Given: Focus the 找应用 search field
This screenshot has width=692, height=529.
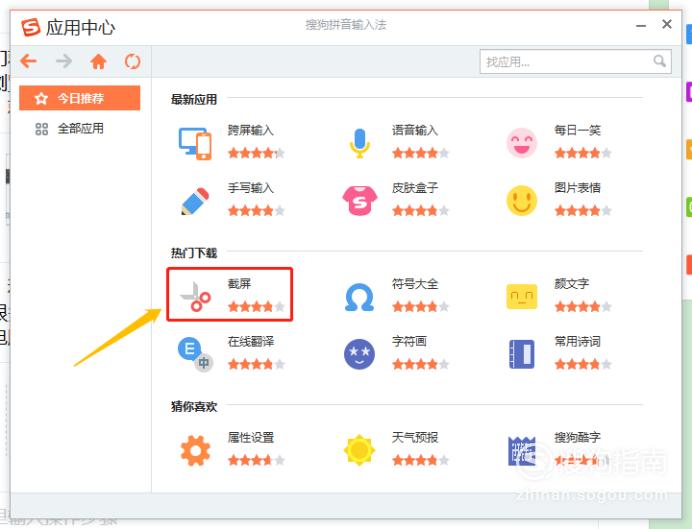Looking at the screenshot, I should click(575, 61).
